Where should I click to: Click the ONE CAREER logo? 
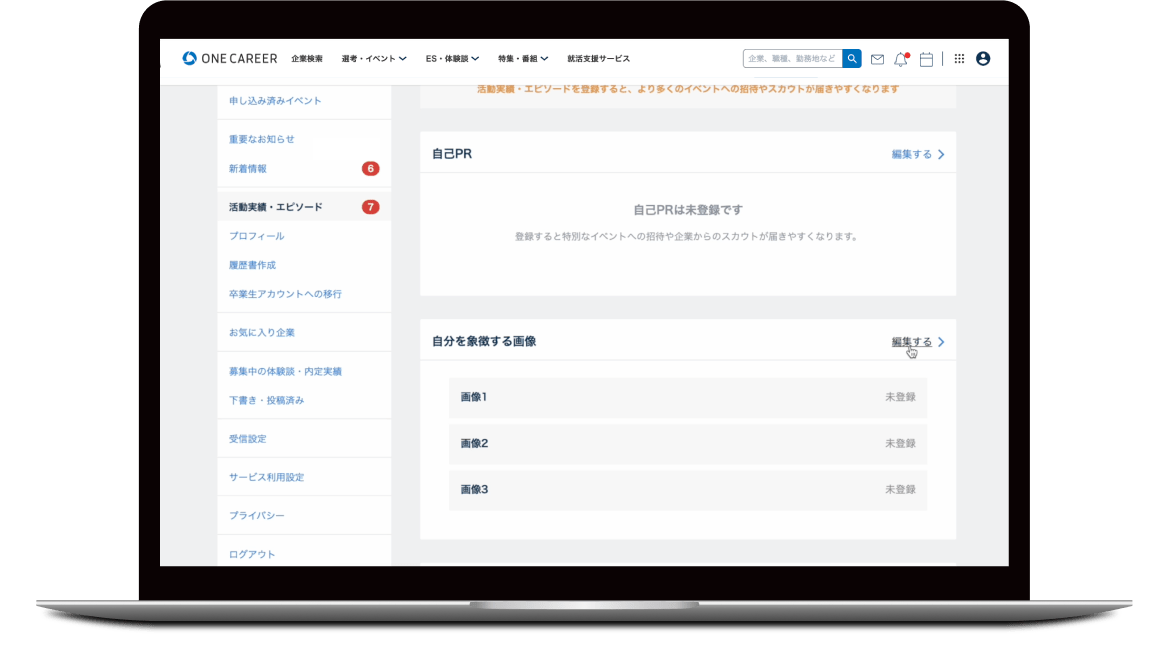click(x=229, y=59)
